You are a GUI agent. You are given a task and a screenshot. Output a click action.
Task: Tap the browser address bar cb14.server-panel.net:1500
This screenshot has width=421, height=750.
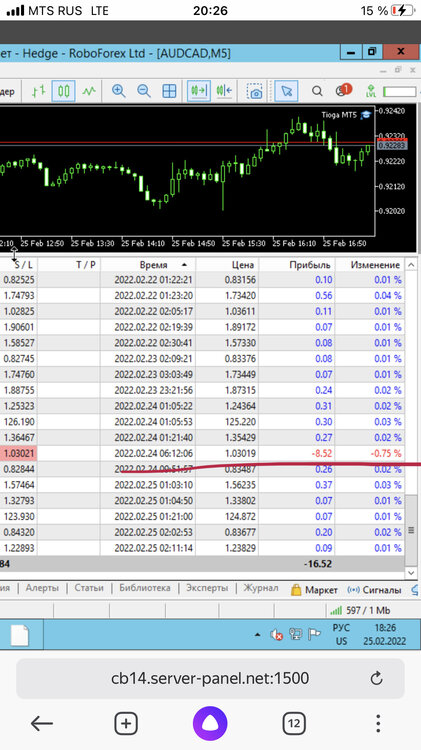coord(210,678)
